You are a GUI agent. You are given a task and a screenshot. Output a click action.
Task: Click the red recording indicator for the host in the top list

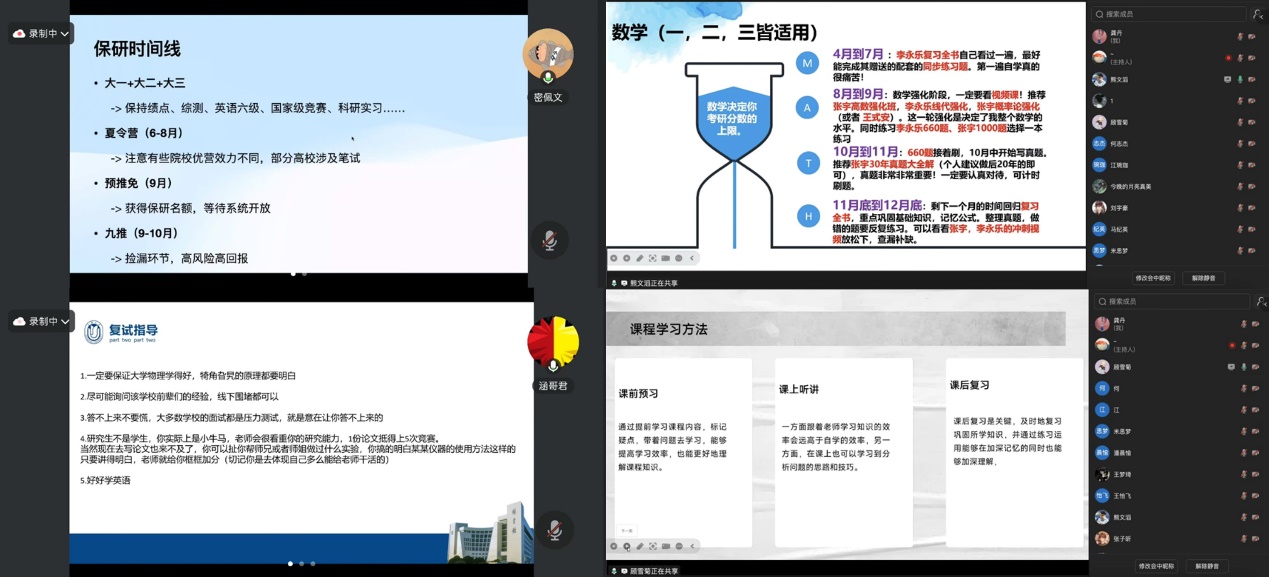pos(1228,58)
